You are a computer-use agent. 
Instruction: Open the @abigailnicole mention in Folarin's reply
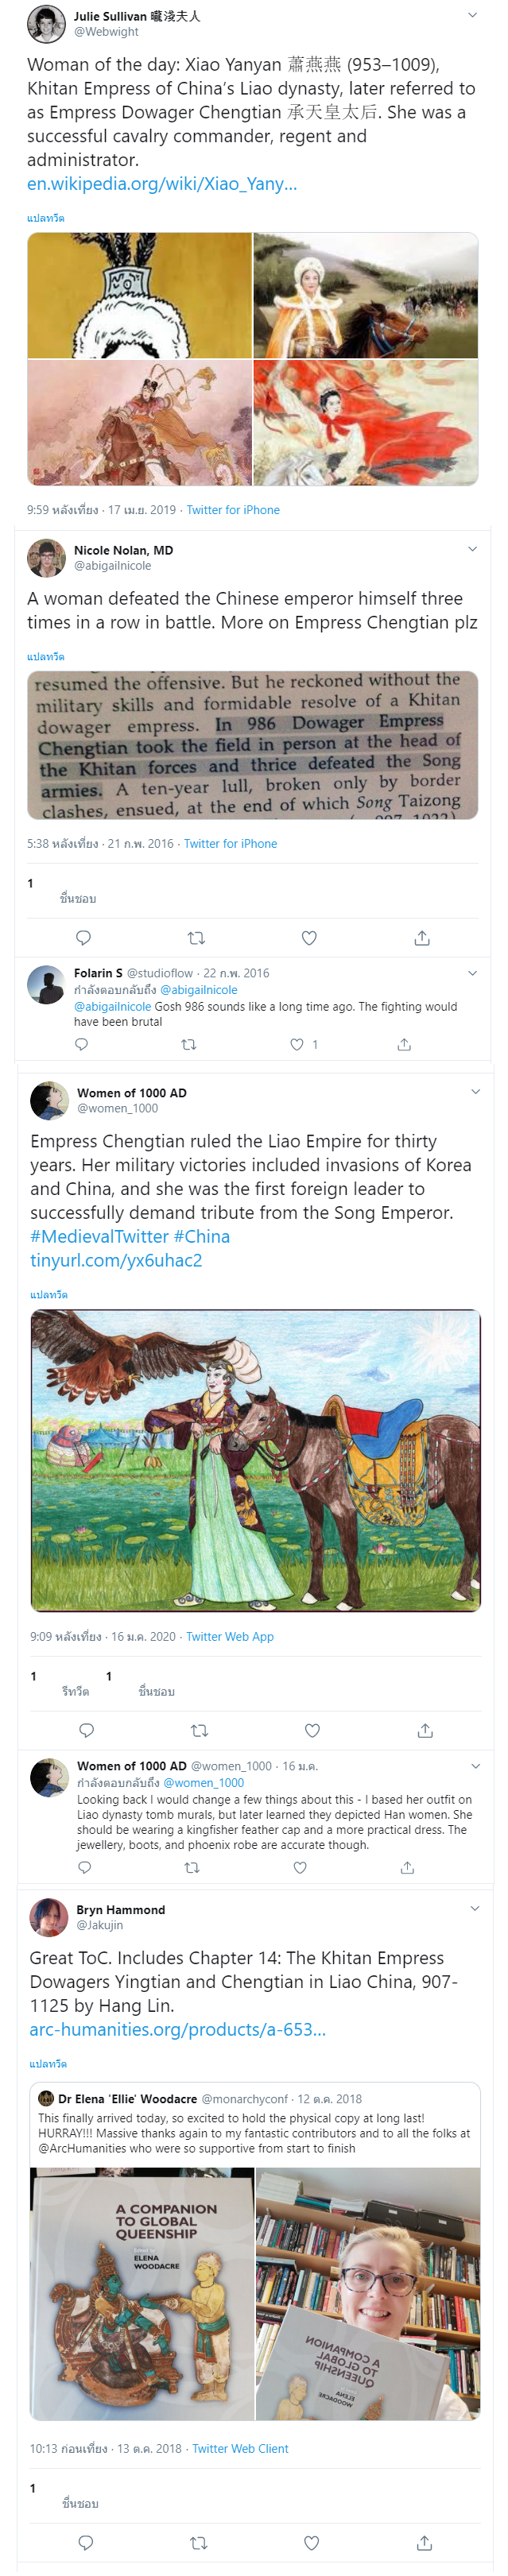click(112, 1006)
